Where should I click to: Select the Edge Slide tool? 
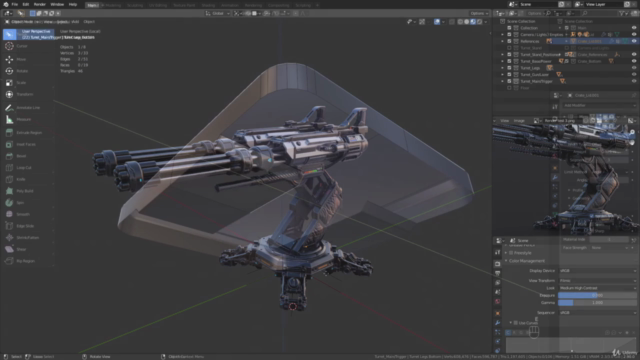[x=9, y=226]
